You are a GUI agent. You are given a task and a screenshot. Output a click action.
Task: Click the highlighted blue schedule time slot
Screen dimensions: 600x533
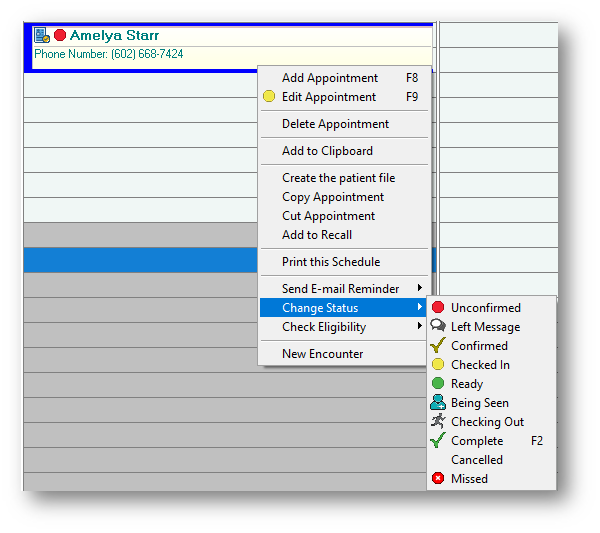click(140, 260)
